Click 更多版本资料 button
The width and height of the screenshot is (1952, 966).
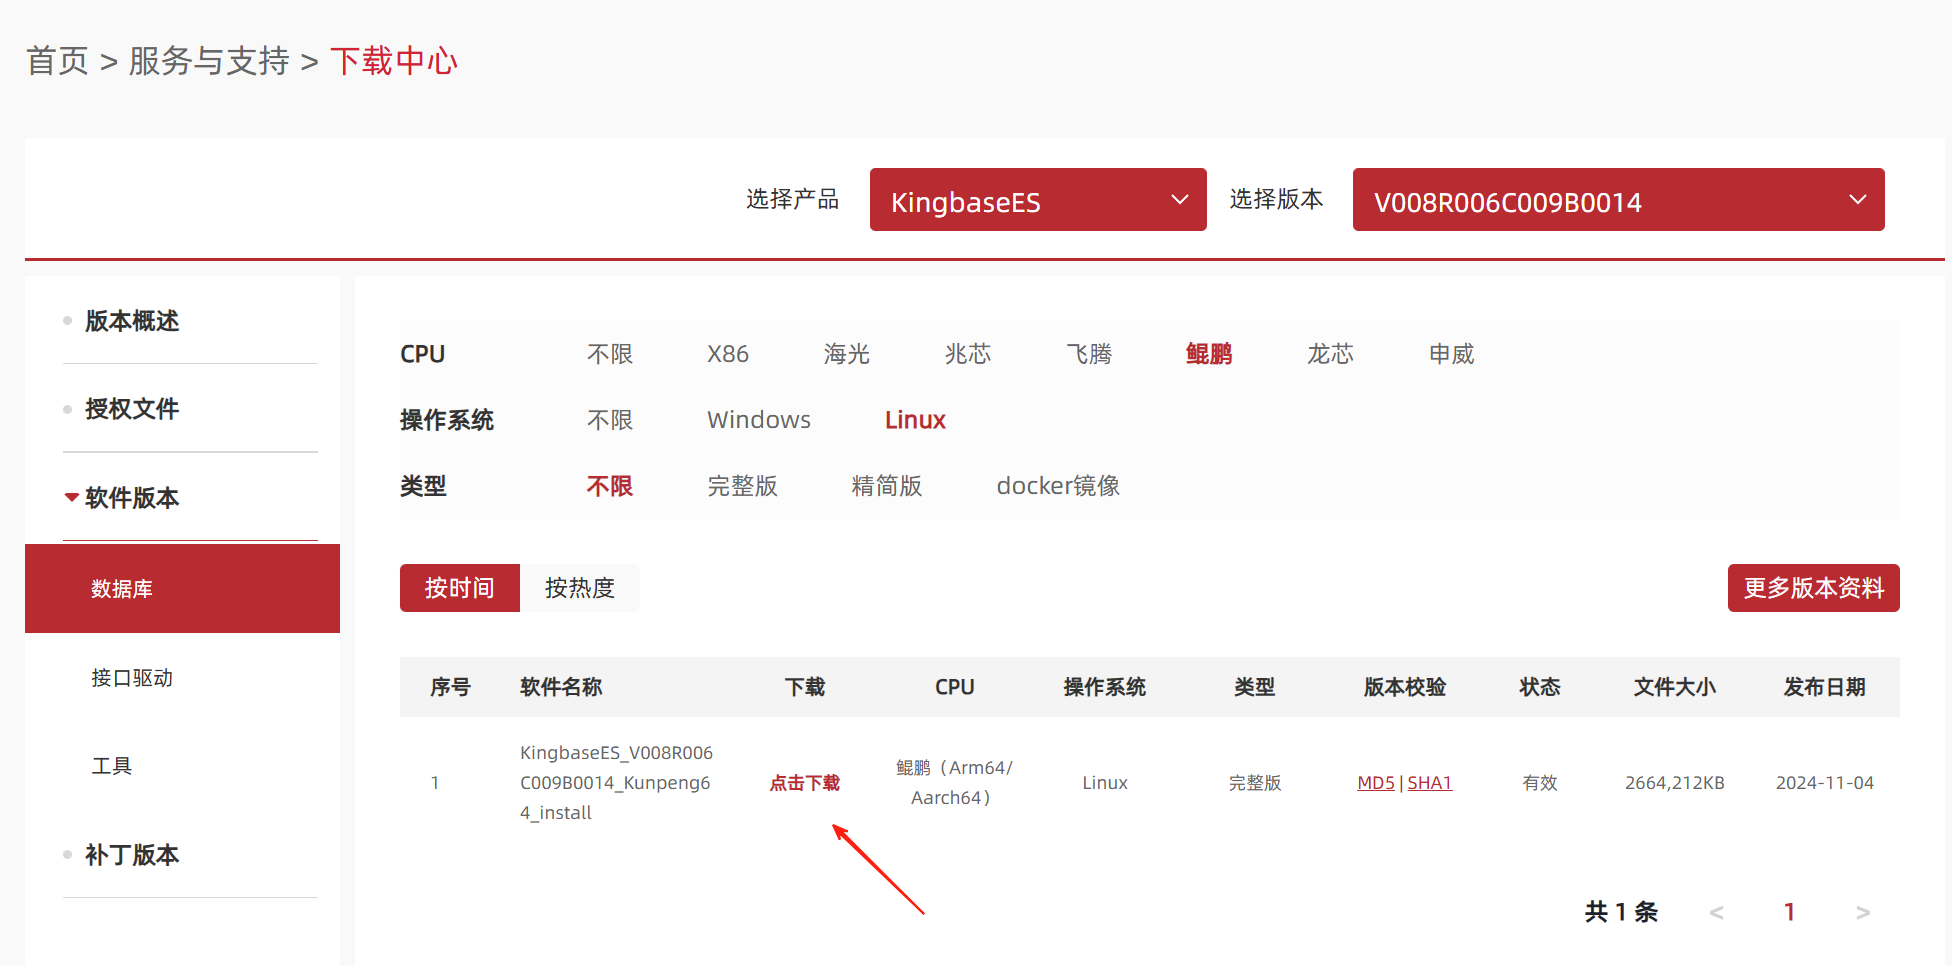tap(1814, 588)
